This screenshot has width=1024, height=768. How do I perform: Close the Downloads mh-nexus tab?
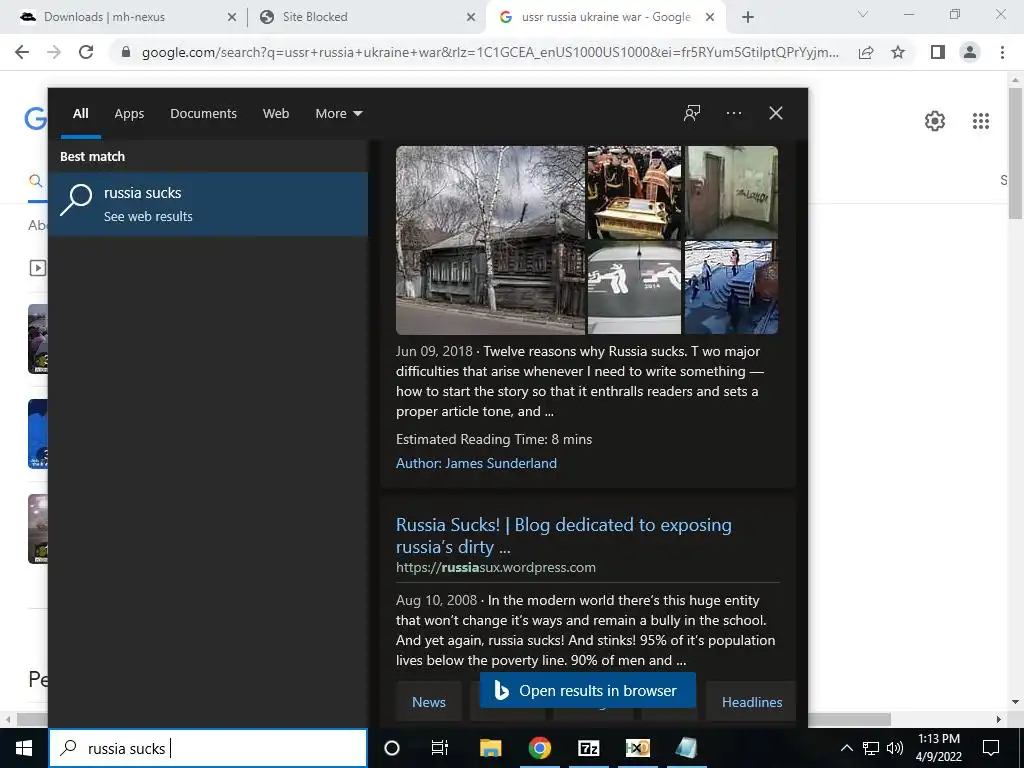coord(232,18)
